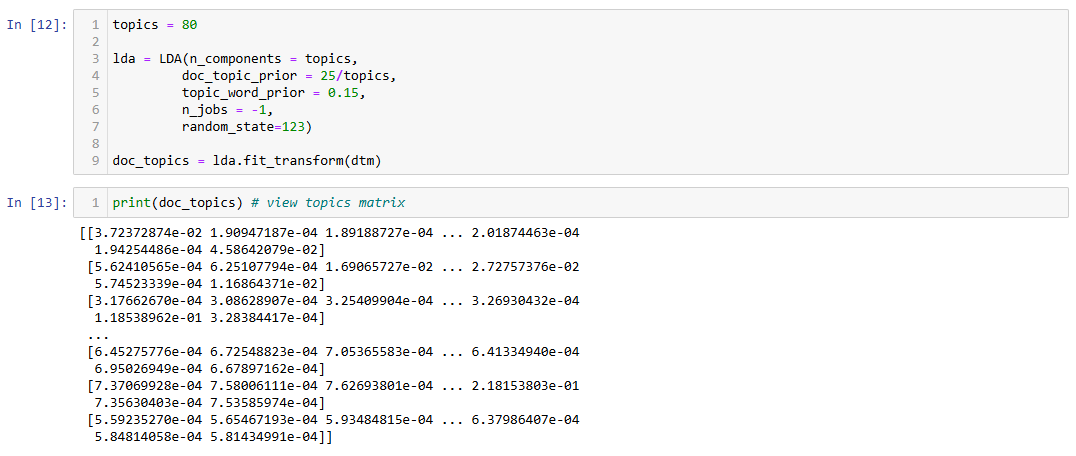Click output value 2.01874463e-04
The height and width of the screenshot is (456, 1076).
coord(526,233)
